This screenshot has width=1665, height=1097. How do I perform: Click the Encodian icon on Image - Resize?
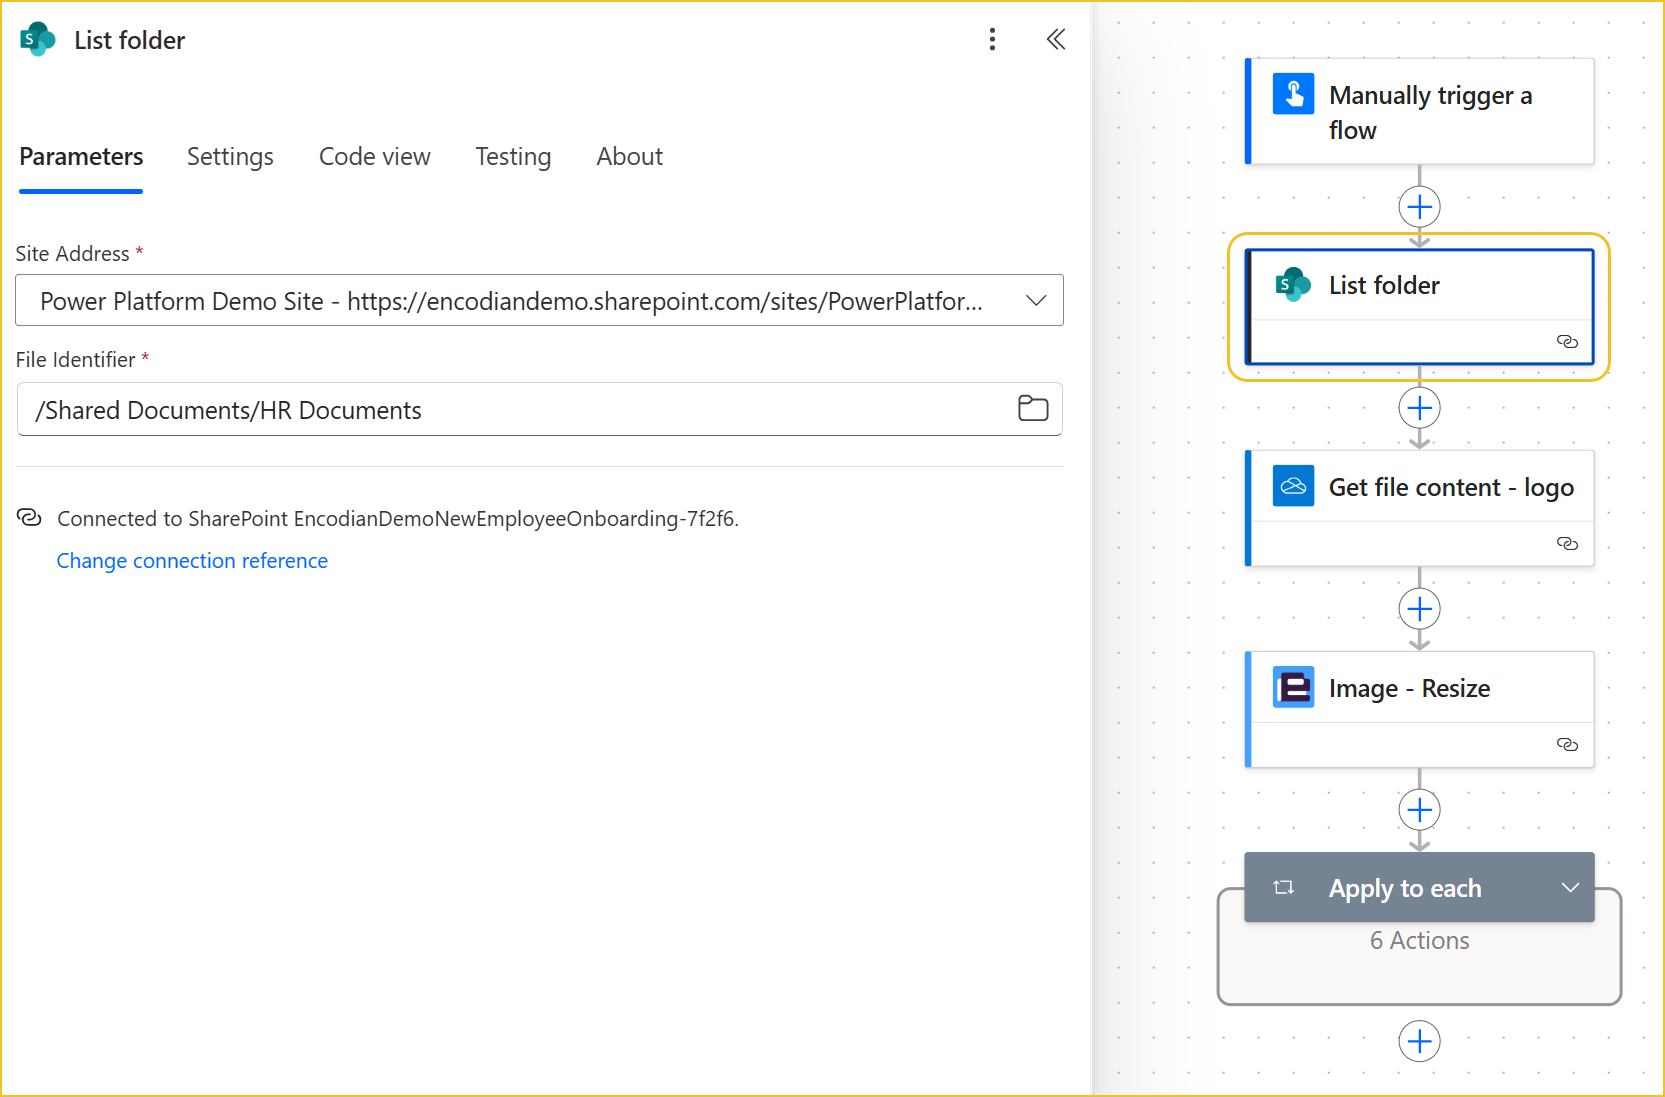coord(1293,688)
